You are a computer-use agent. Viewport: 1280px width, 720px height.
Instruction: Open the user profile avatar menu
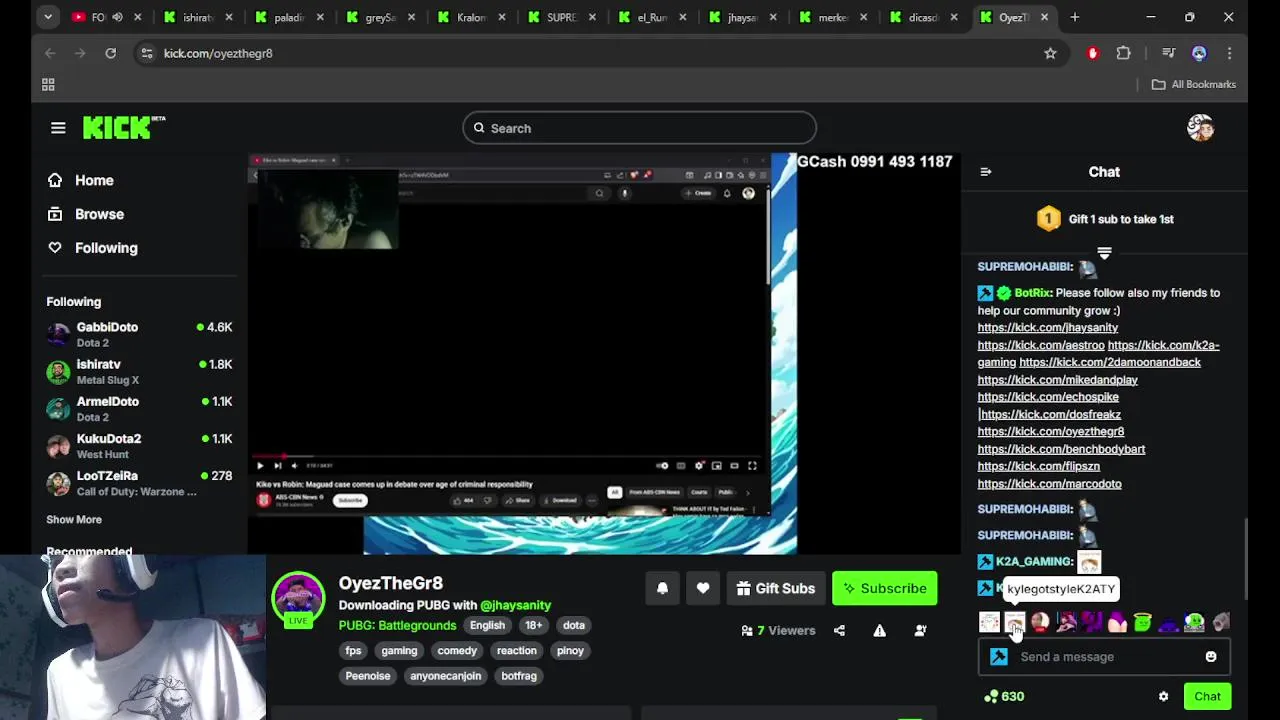[1200, 128]
